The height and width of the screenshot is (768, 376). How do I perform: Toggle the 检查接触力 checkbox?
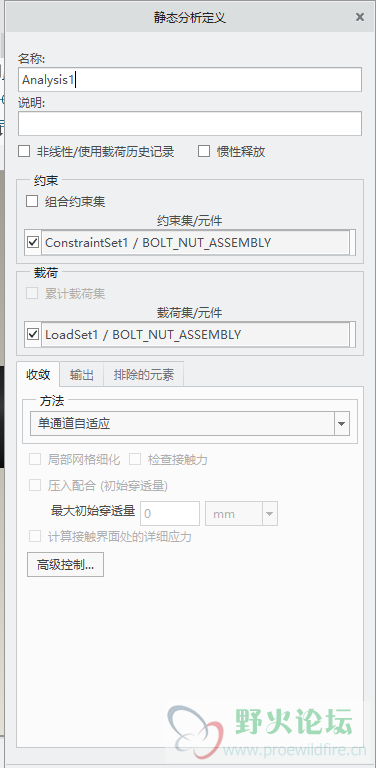point(135,459)
